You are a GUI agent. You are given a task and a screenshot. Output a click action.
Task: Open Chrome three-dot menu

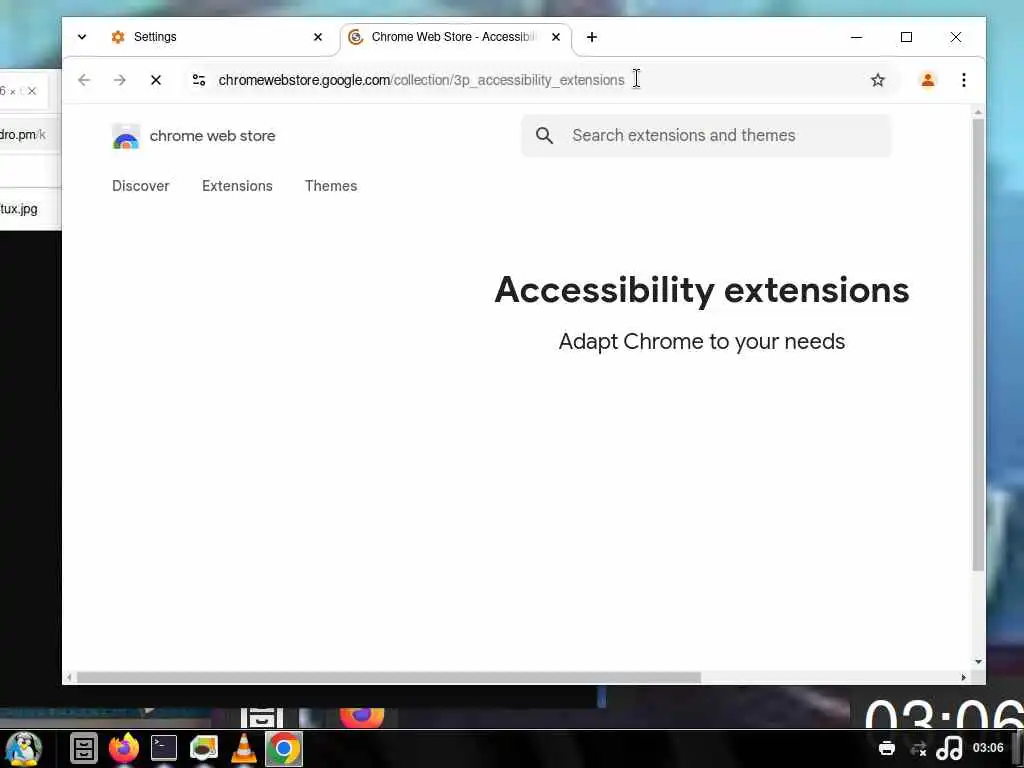964,80
